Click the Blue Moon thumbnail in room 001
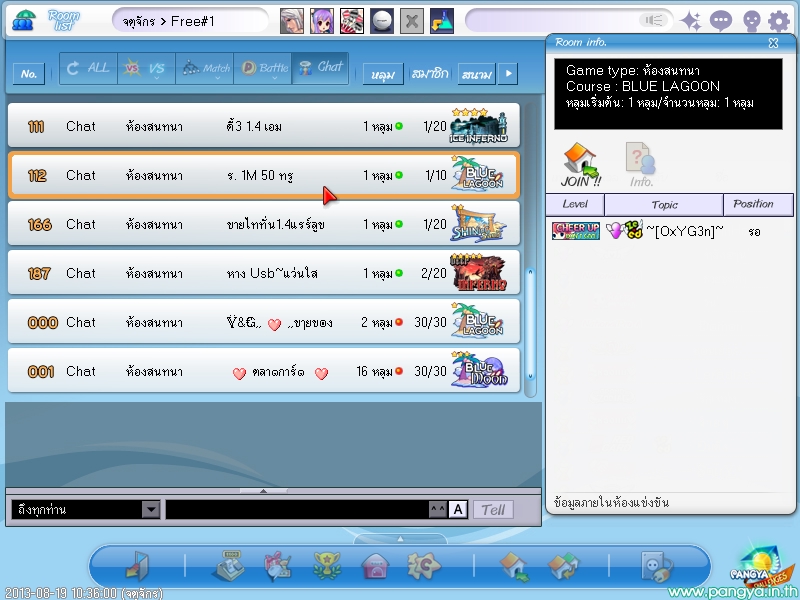 [x=480, y=369]
